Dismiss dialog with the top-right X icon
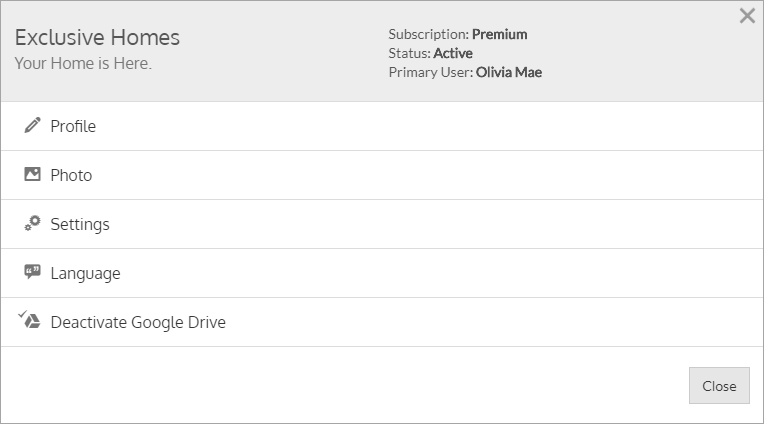Screen dimensions: 764x424 pyautogui.click(x=747, y=16)
